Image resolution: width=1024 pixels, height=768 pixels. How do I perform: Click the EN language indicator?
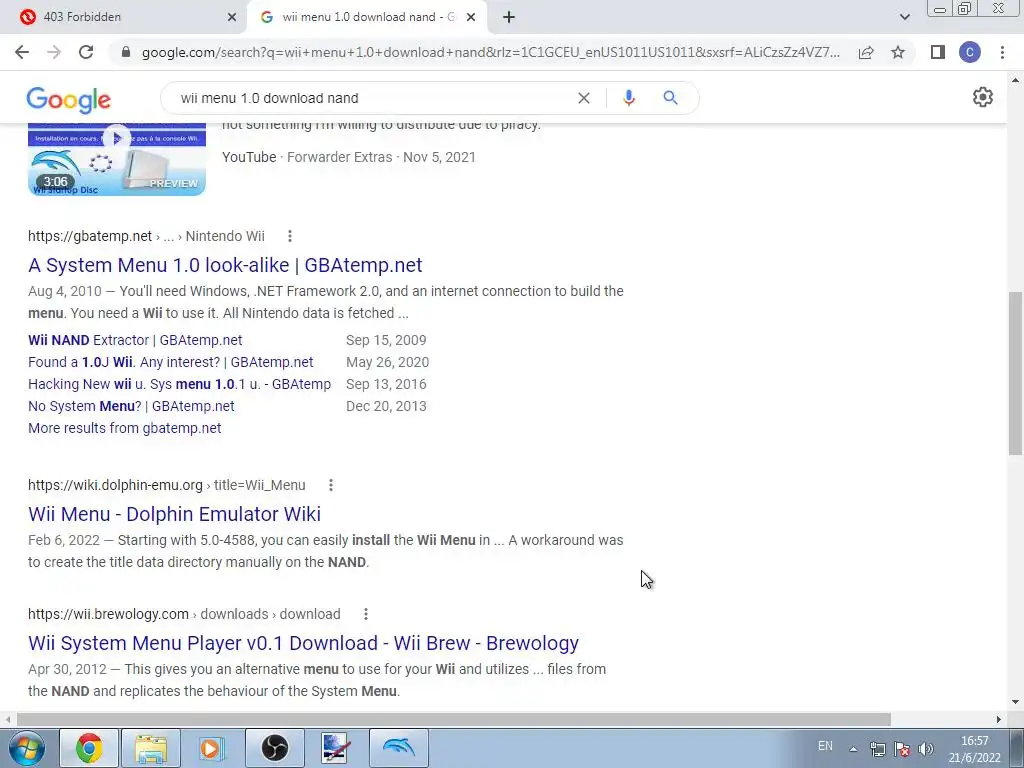tap(825, 746)
